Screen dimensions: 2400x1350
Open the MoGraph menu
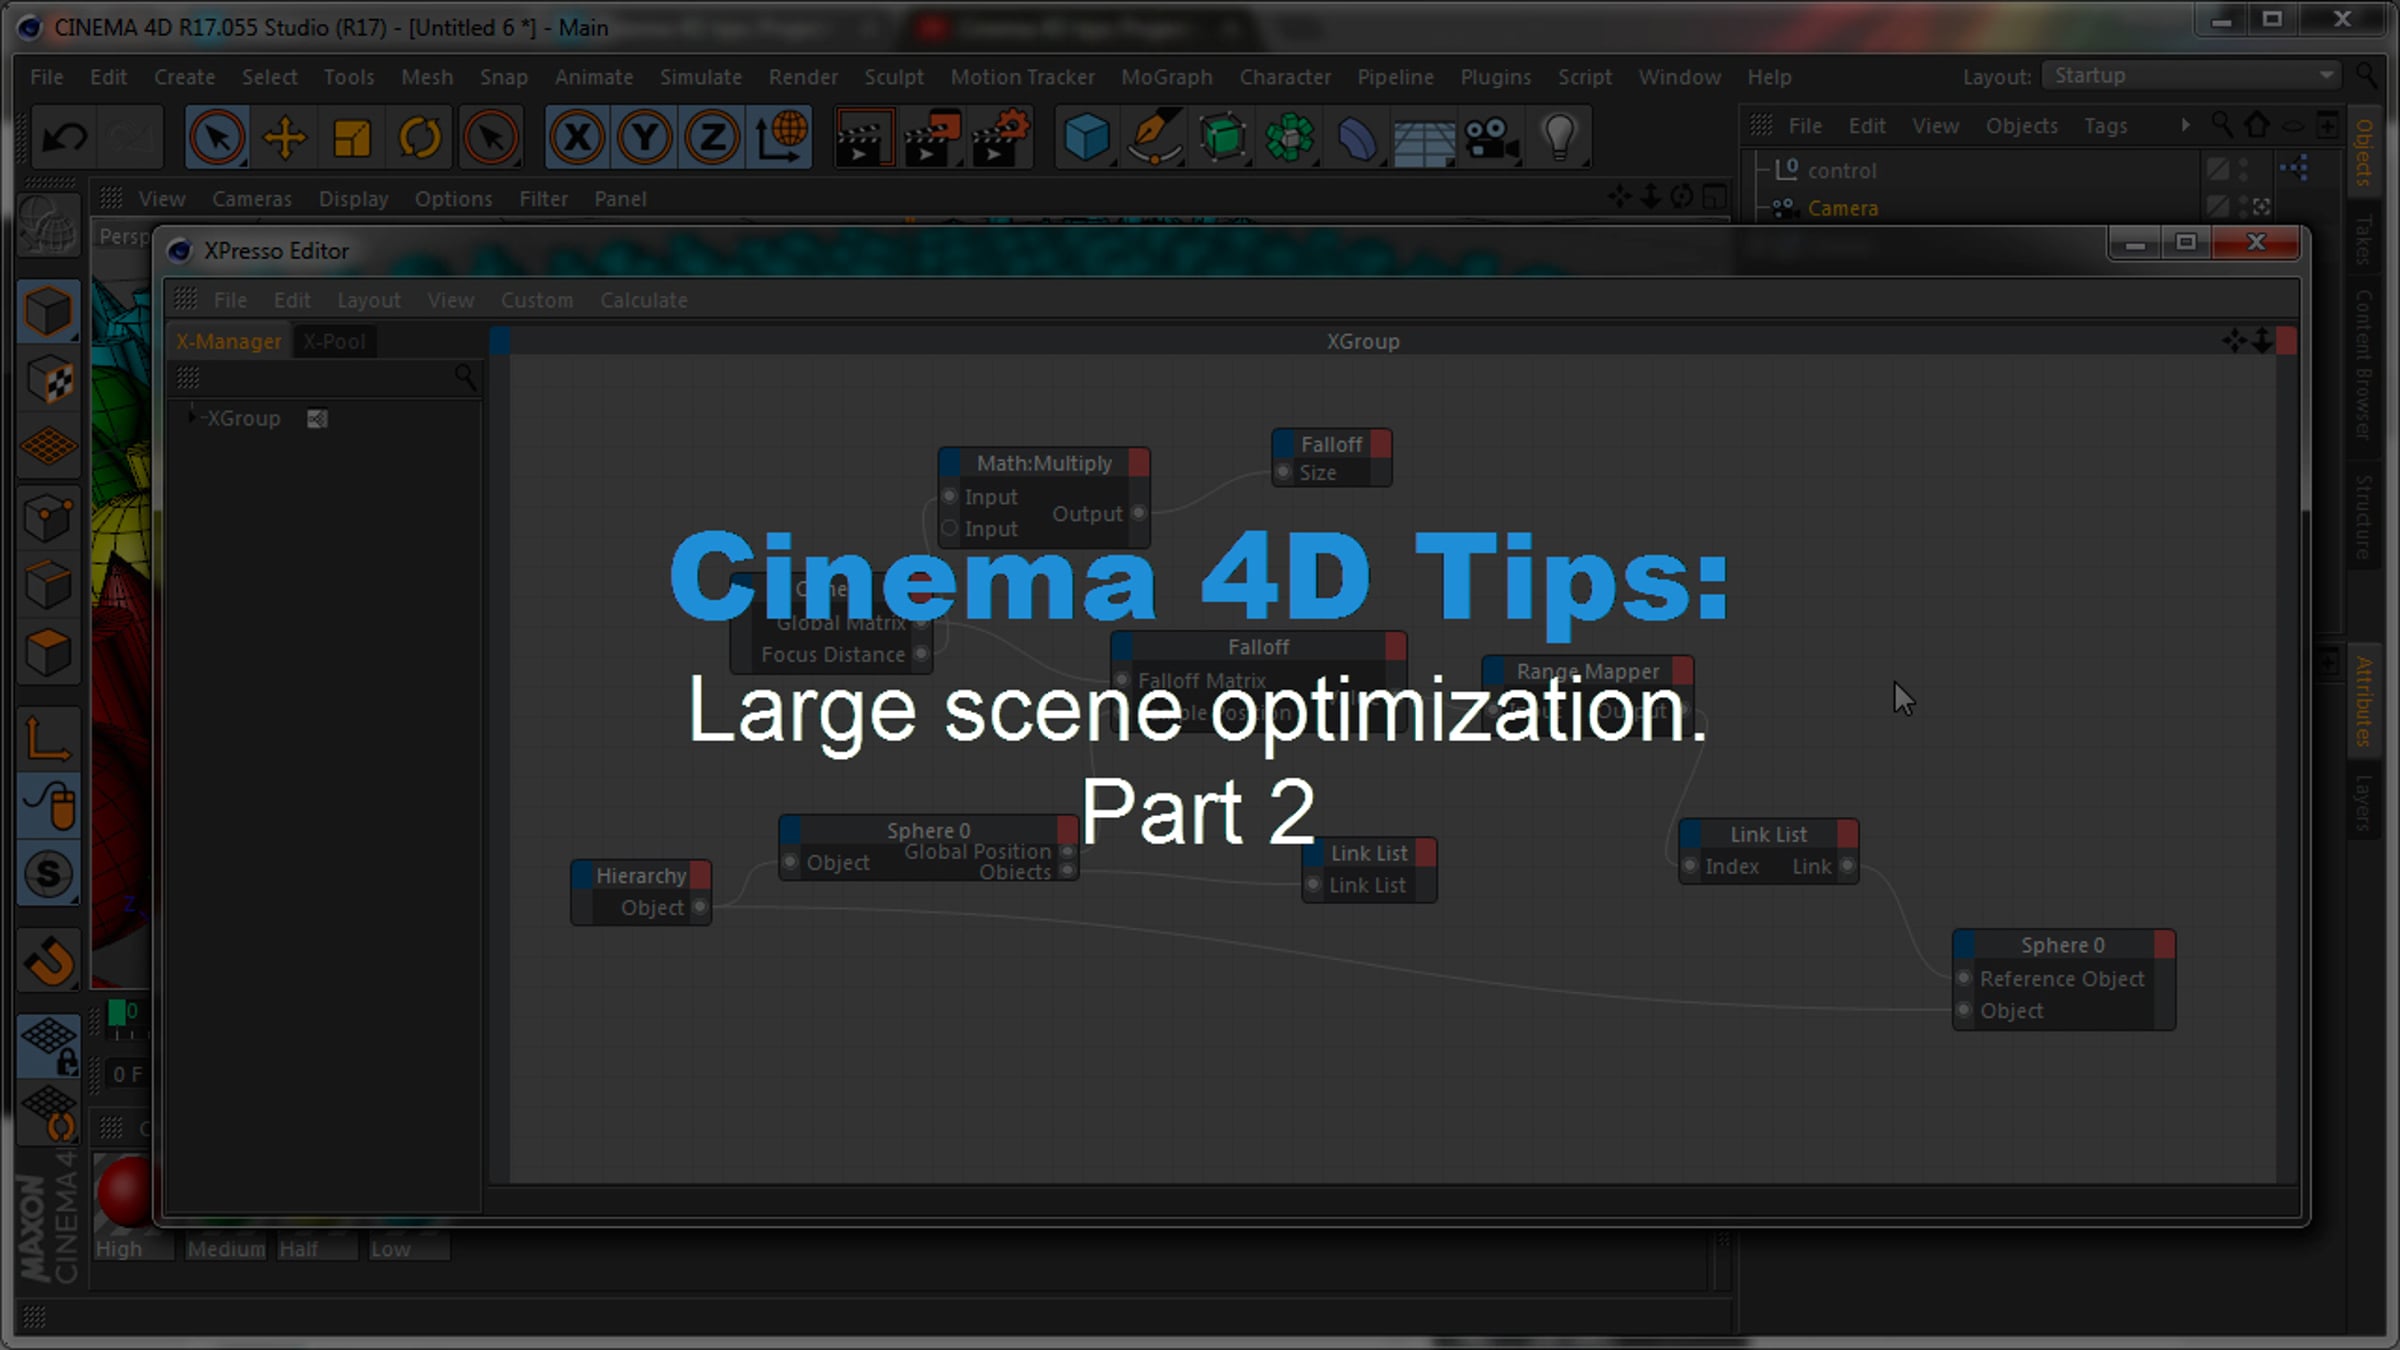pyautogui.click(x=1166, y=77)
